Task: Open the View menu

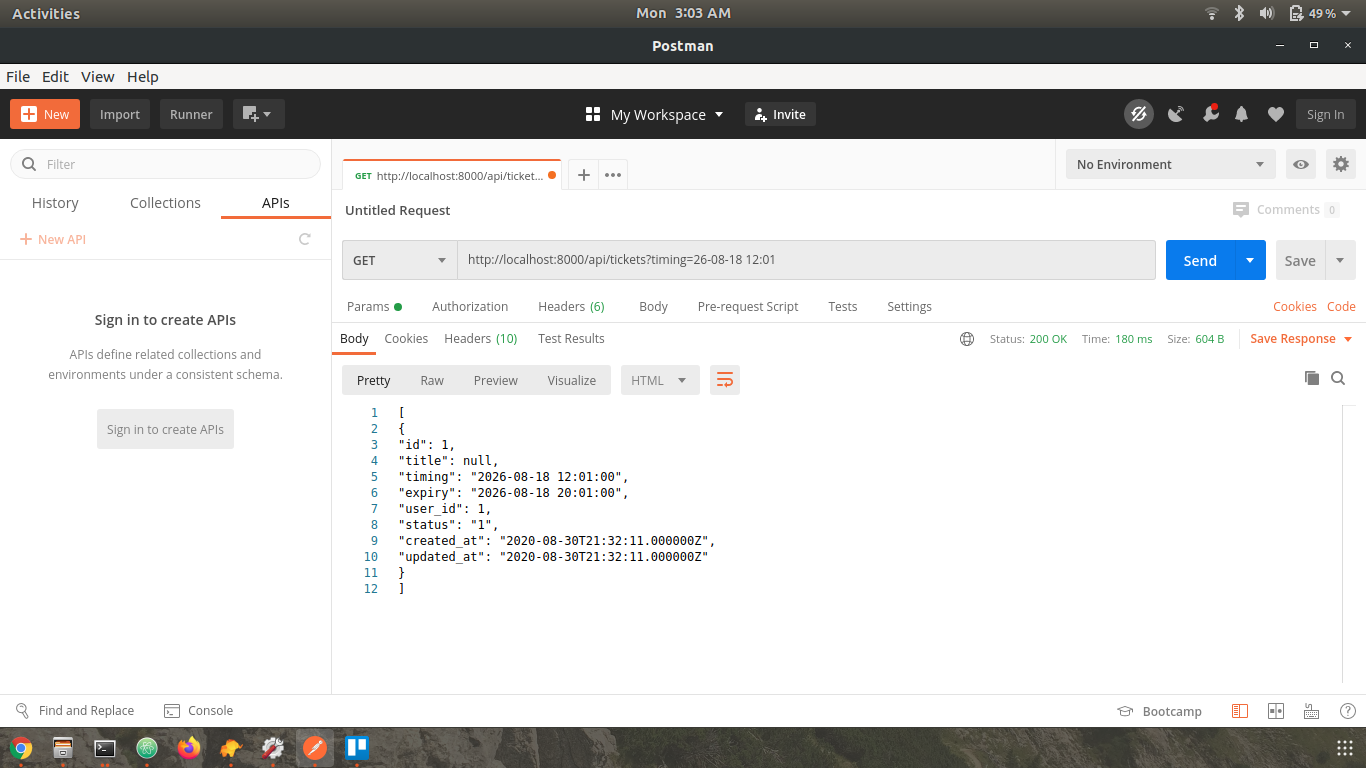Action: (x=98, y=76)
